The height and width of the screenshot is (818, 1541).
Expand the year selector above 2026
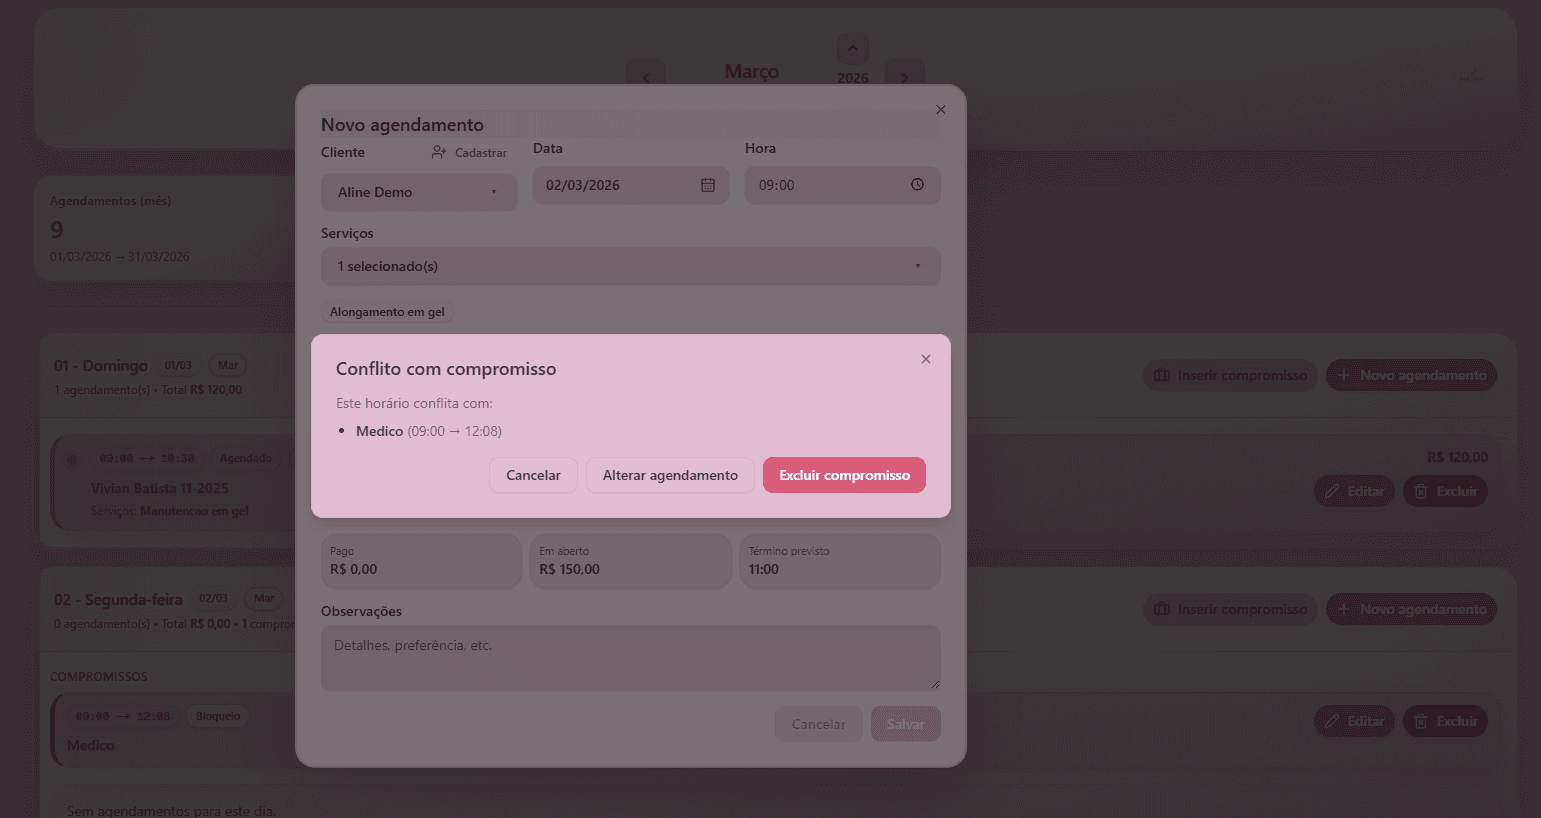coord(852,48)
